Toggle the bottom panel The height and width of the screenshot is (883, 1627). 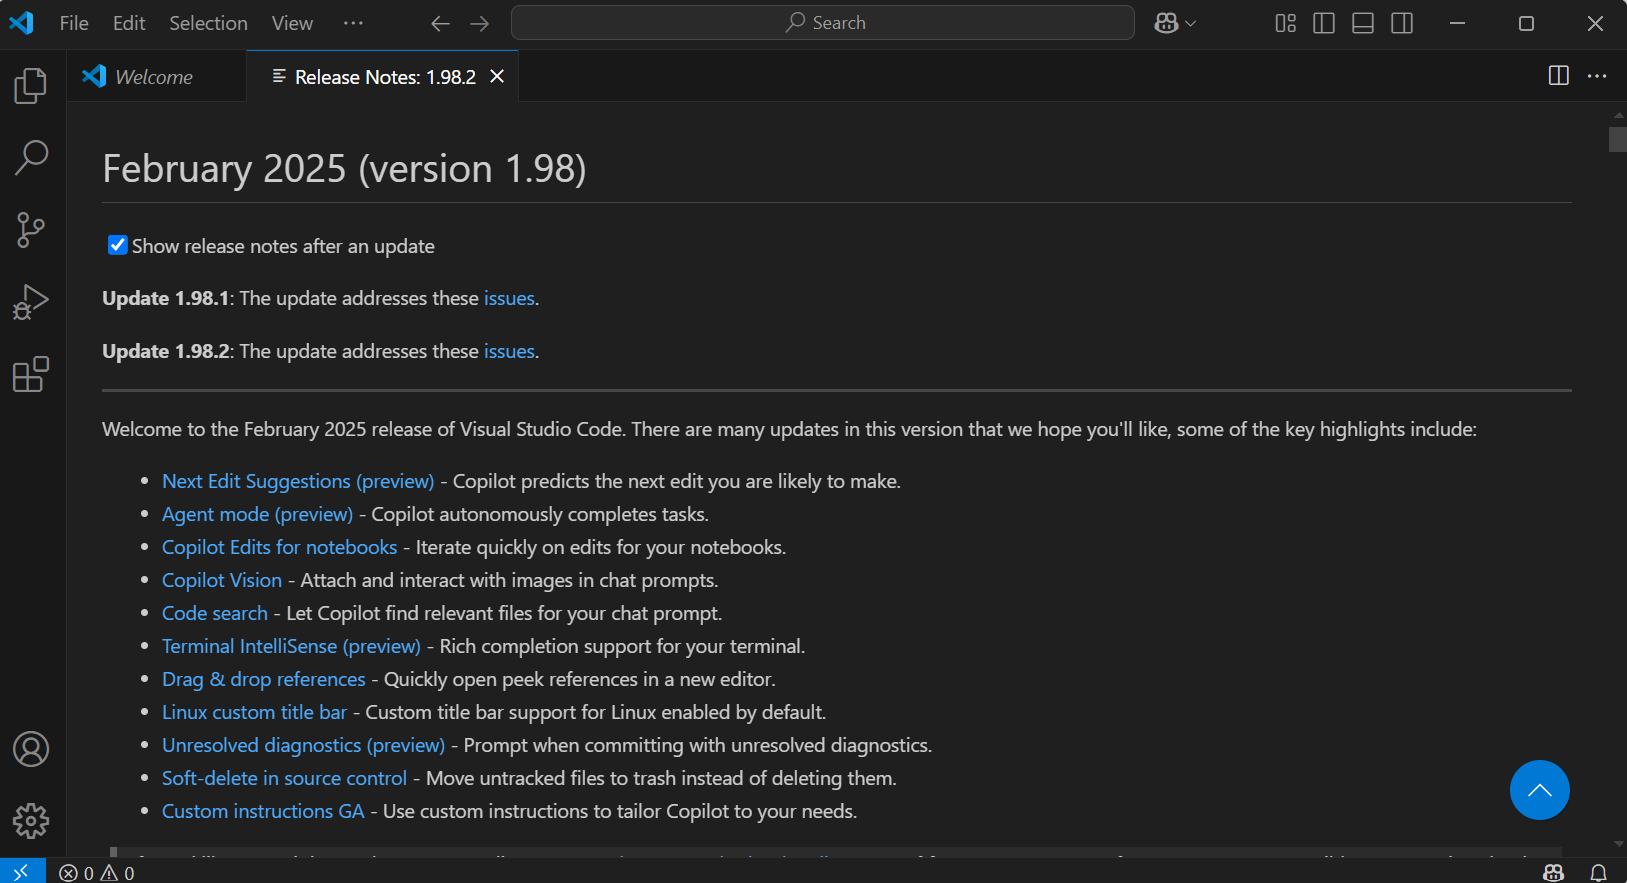(1363, 23)
